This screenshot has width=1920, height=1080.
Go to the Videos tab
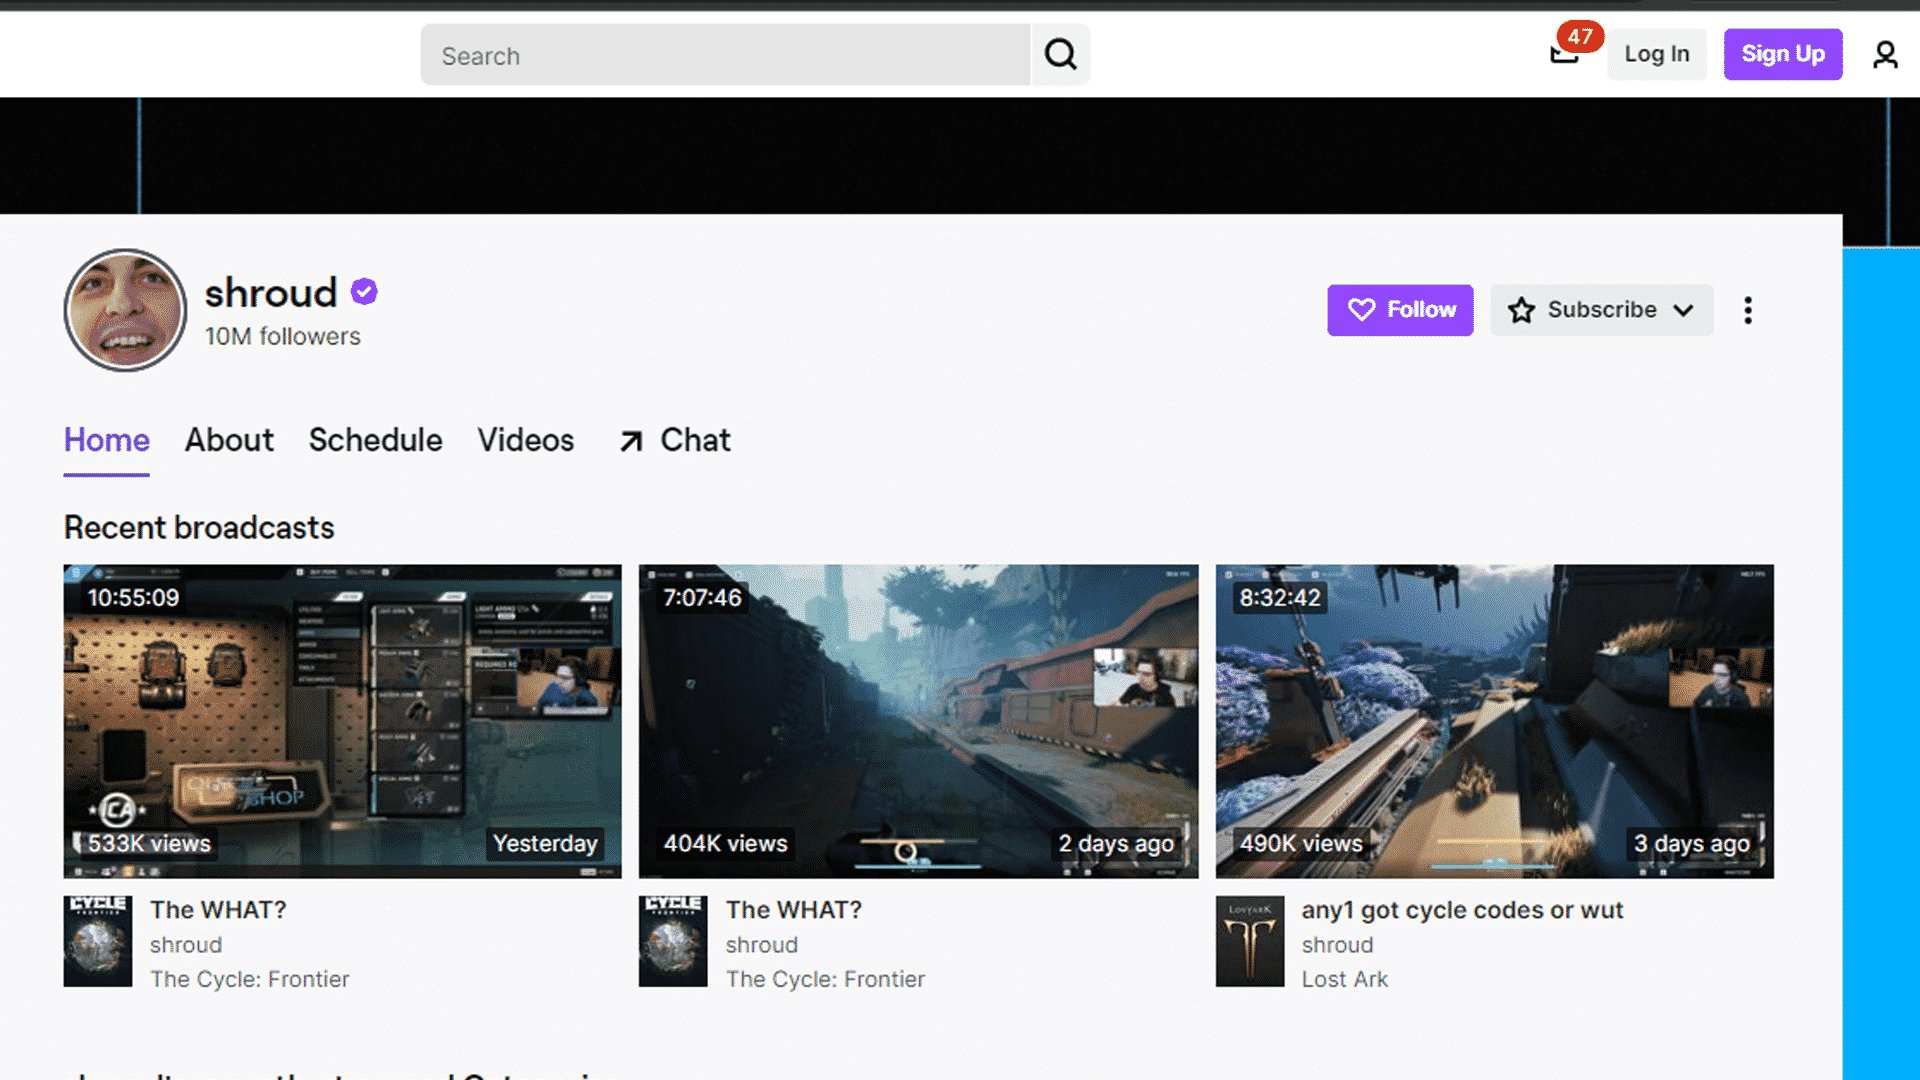coord(526,440)
